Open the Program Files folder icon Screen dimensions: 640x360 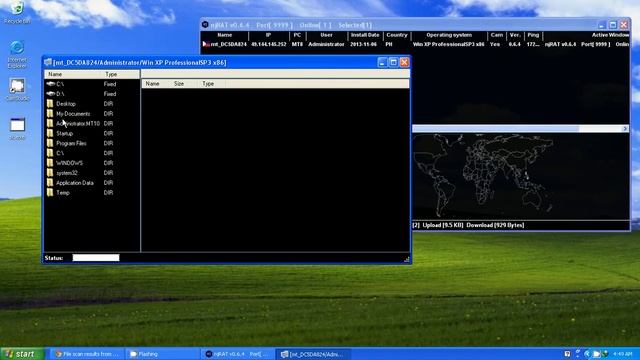click(50, 143)
